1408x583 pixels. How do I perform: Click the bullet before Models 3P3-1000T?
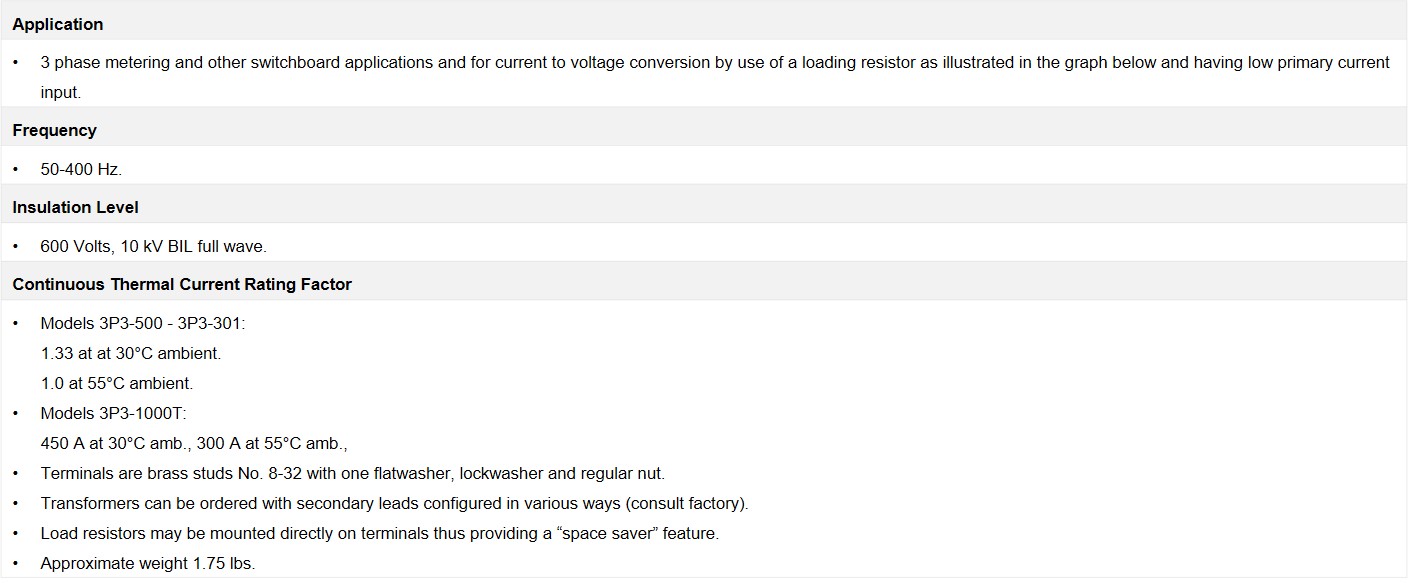[16, 413]
